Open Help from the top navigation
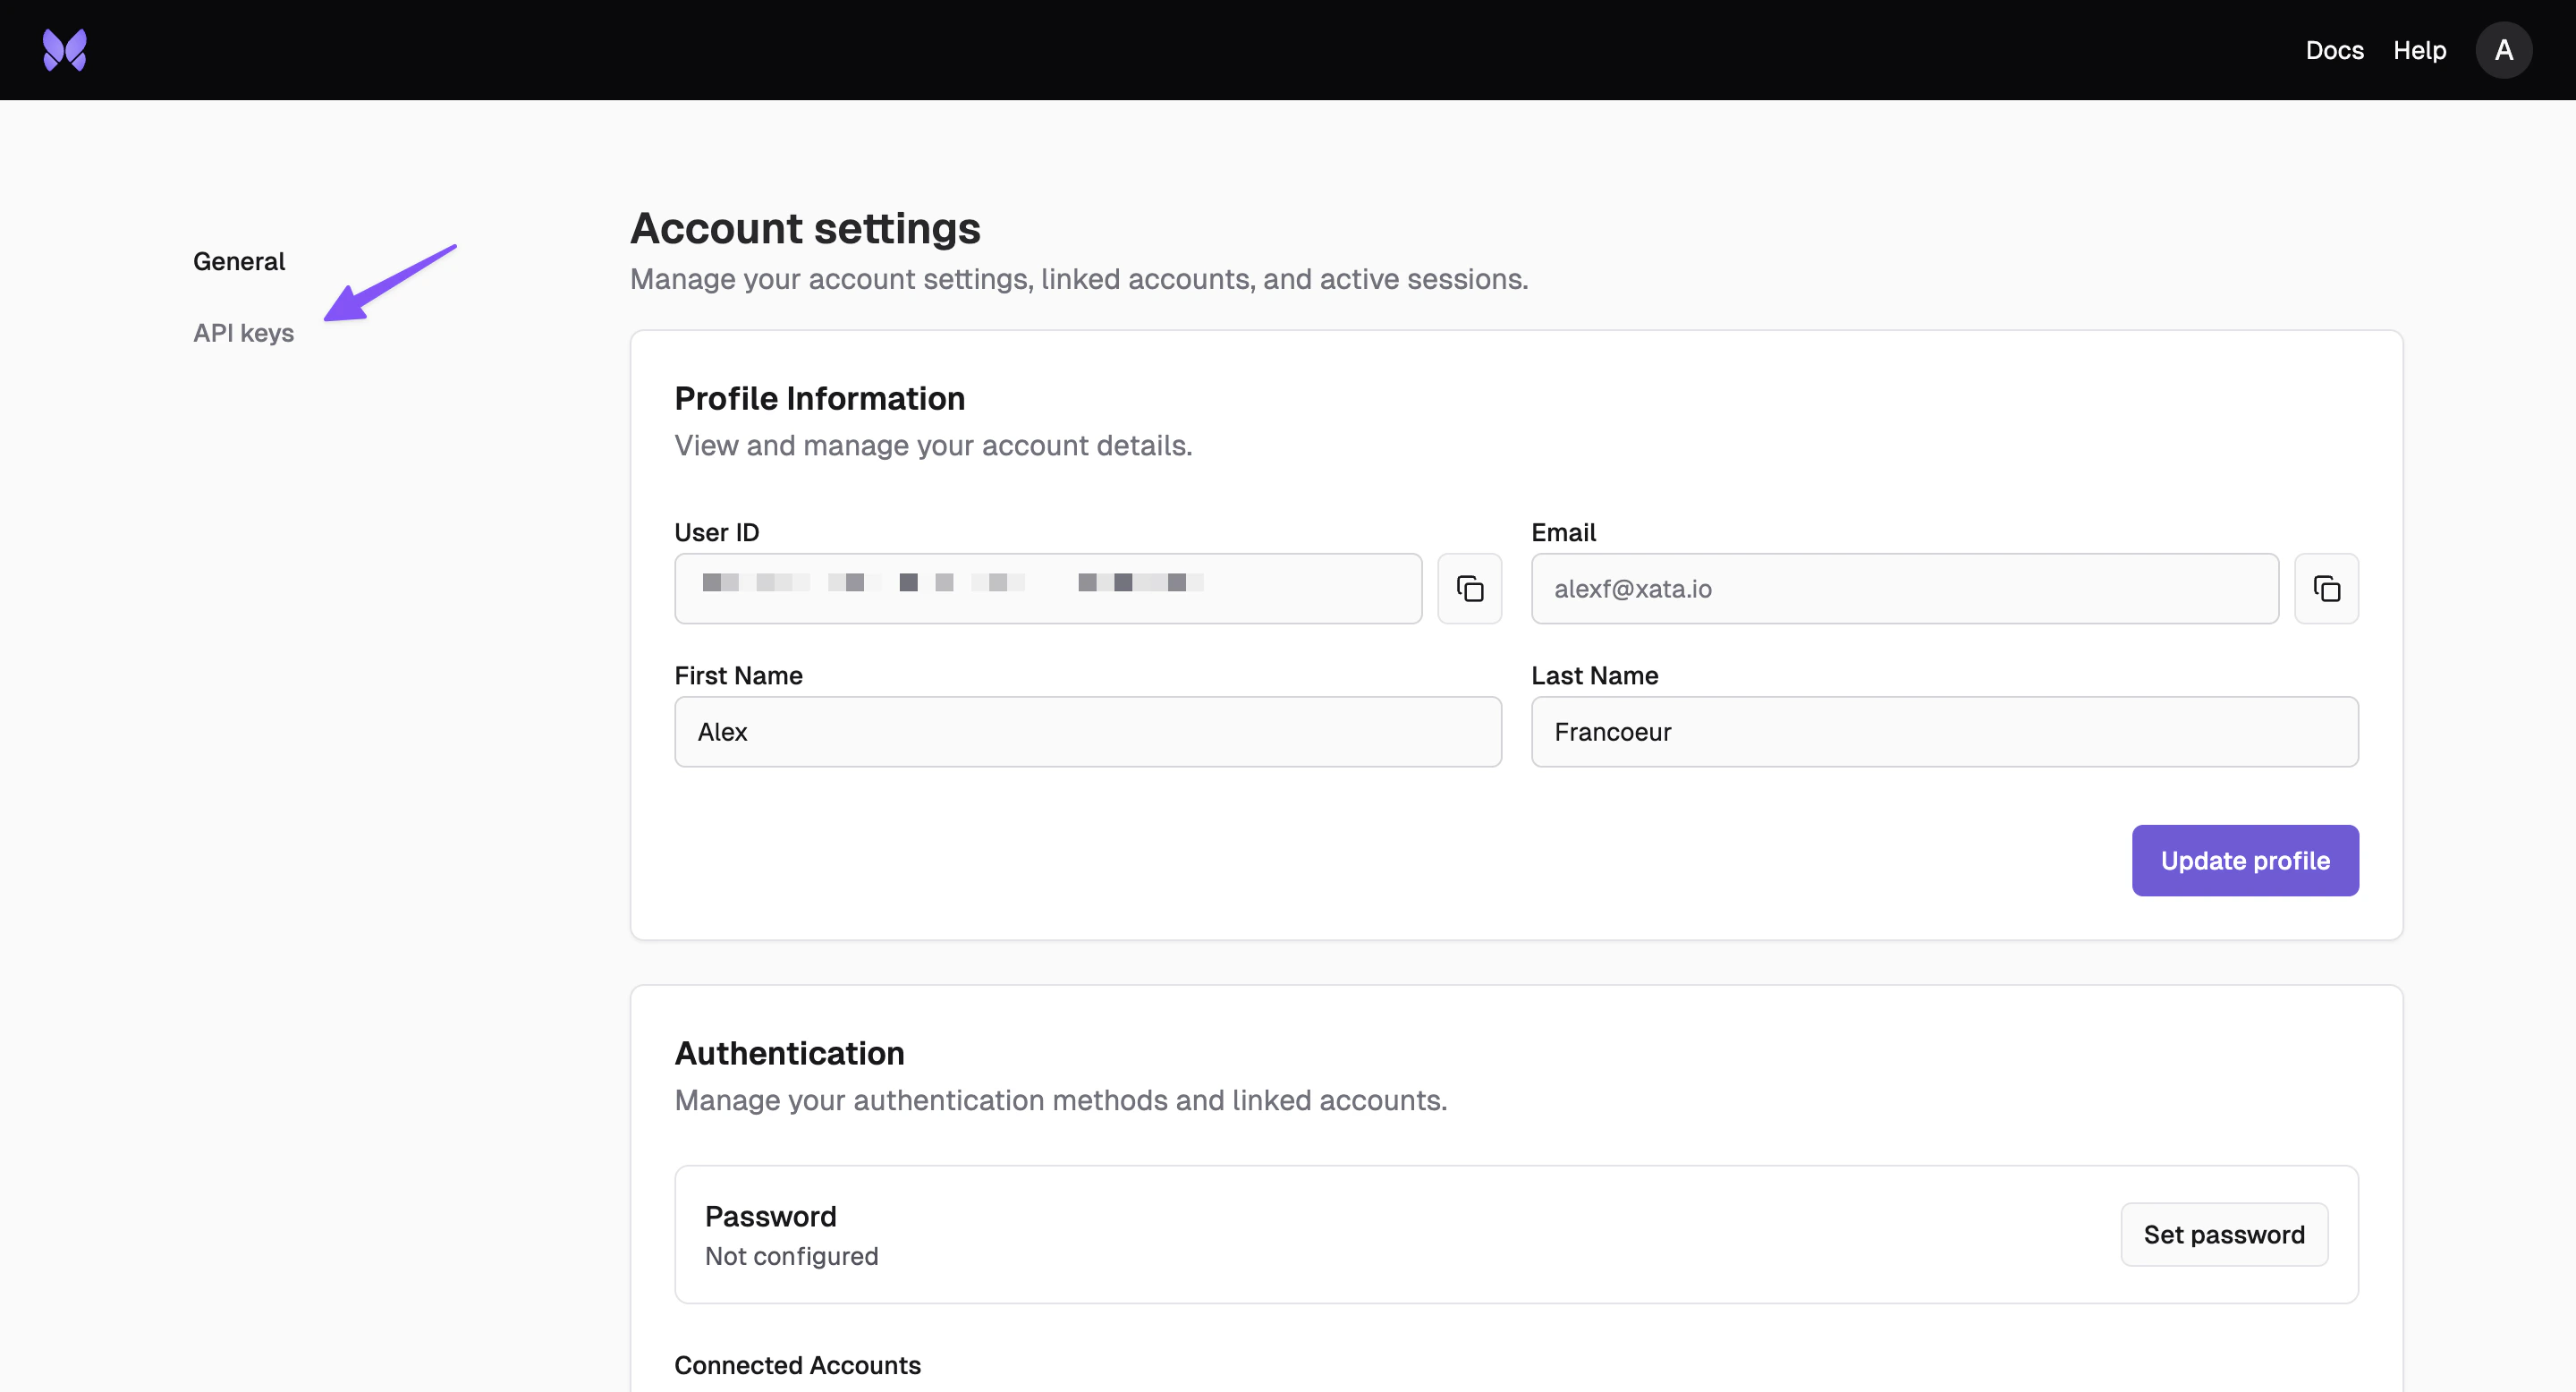 pos(2419,49)
